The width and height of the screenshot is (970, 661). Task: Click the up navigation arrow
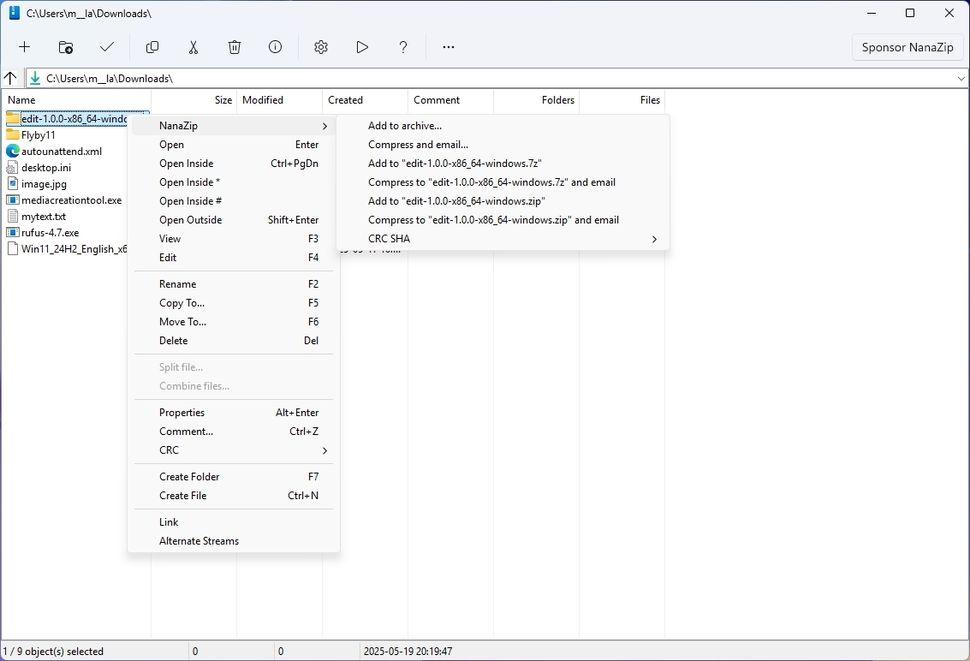pos(11,77)
